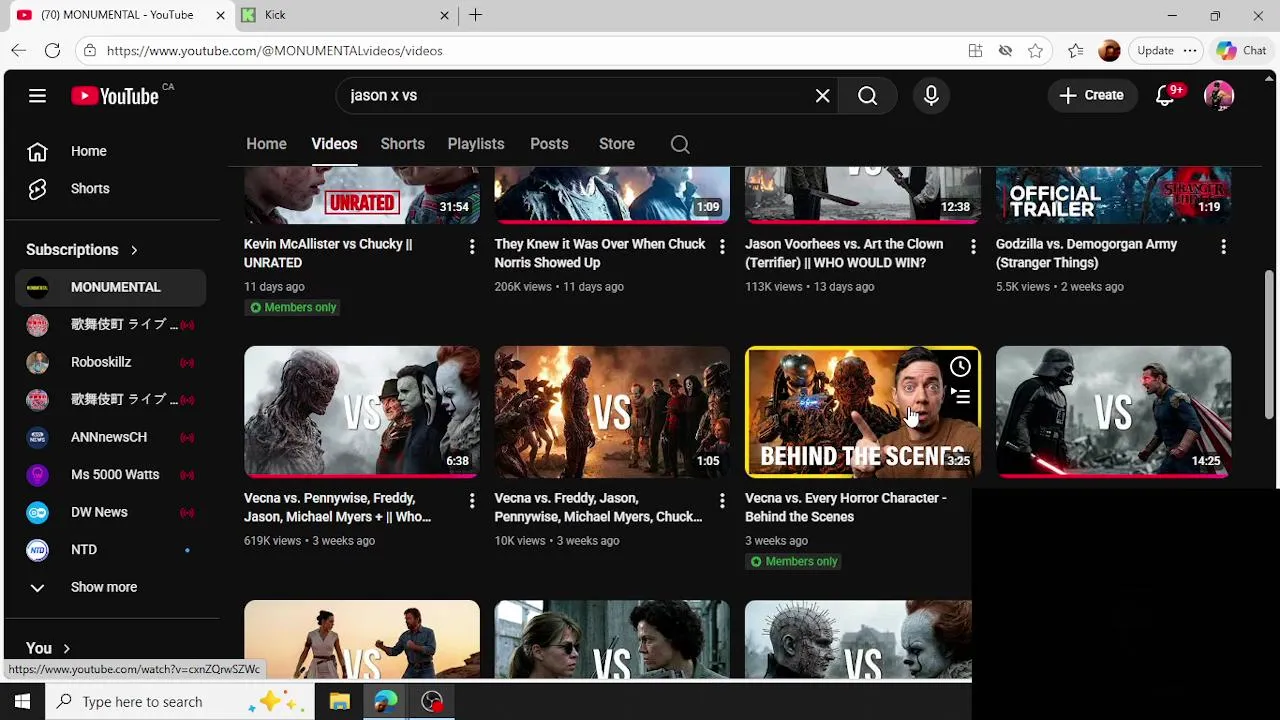This screenshot has width=1280, height=720.
Task: Refresh the browser page
Action: (53, 51)
